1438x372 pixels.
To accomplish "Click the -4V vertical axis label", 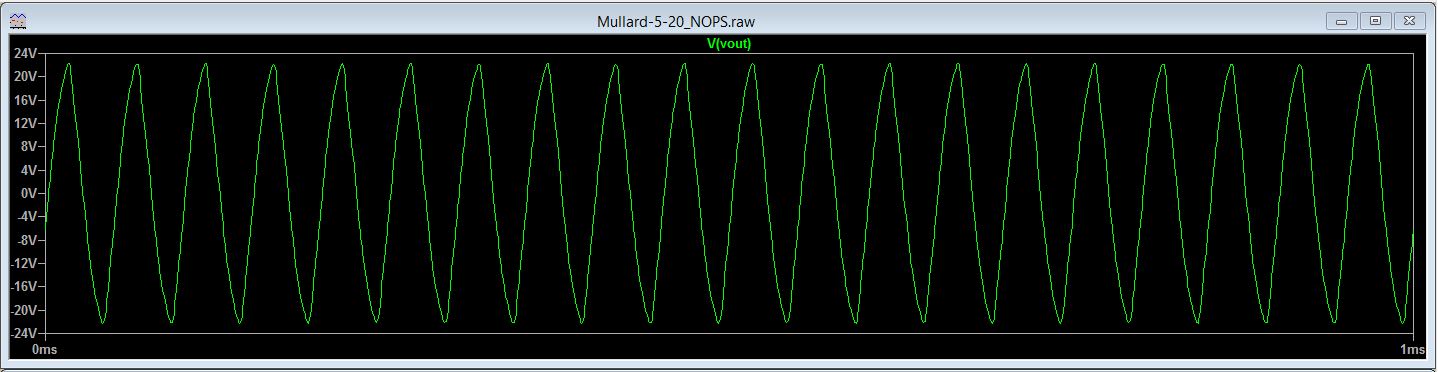I will (x=26, y=216).
